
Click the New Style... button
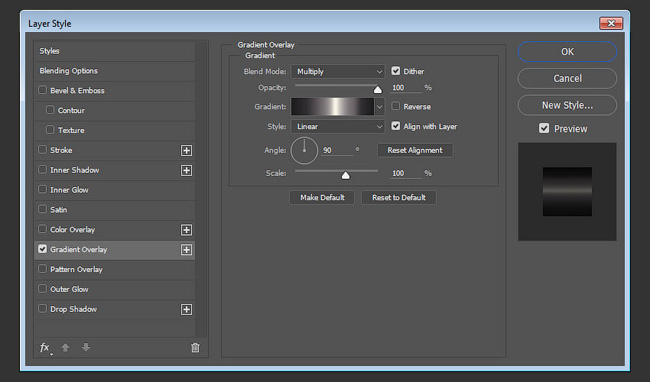567,105
